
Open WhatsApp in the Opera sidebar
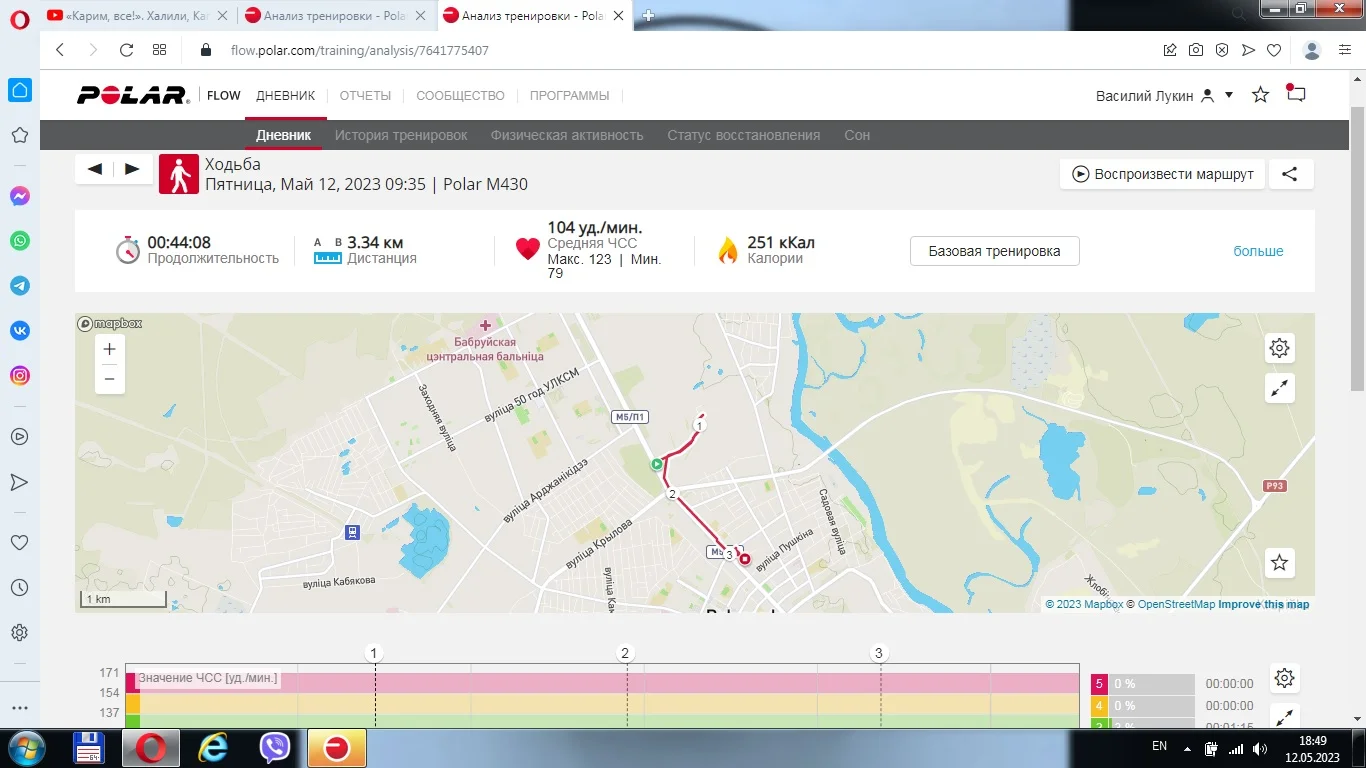(19, 241)
